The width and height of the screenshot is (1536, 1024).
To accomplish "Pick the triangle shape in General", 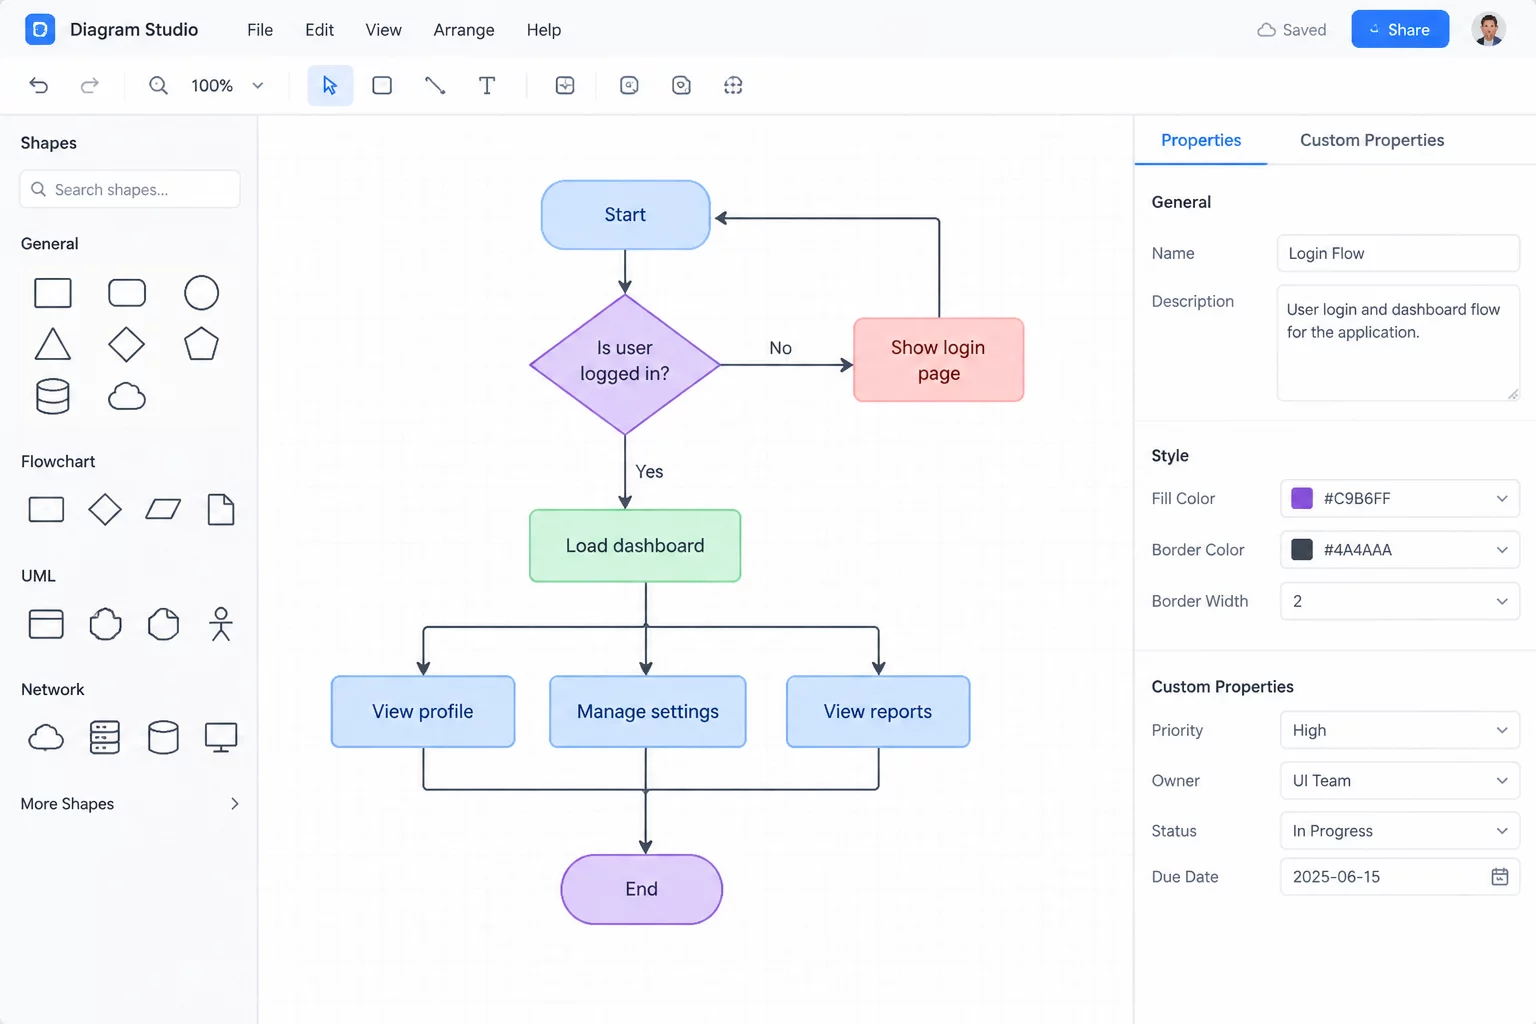I will pos(53,344).
